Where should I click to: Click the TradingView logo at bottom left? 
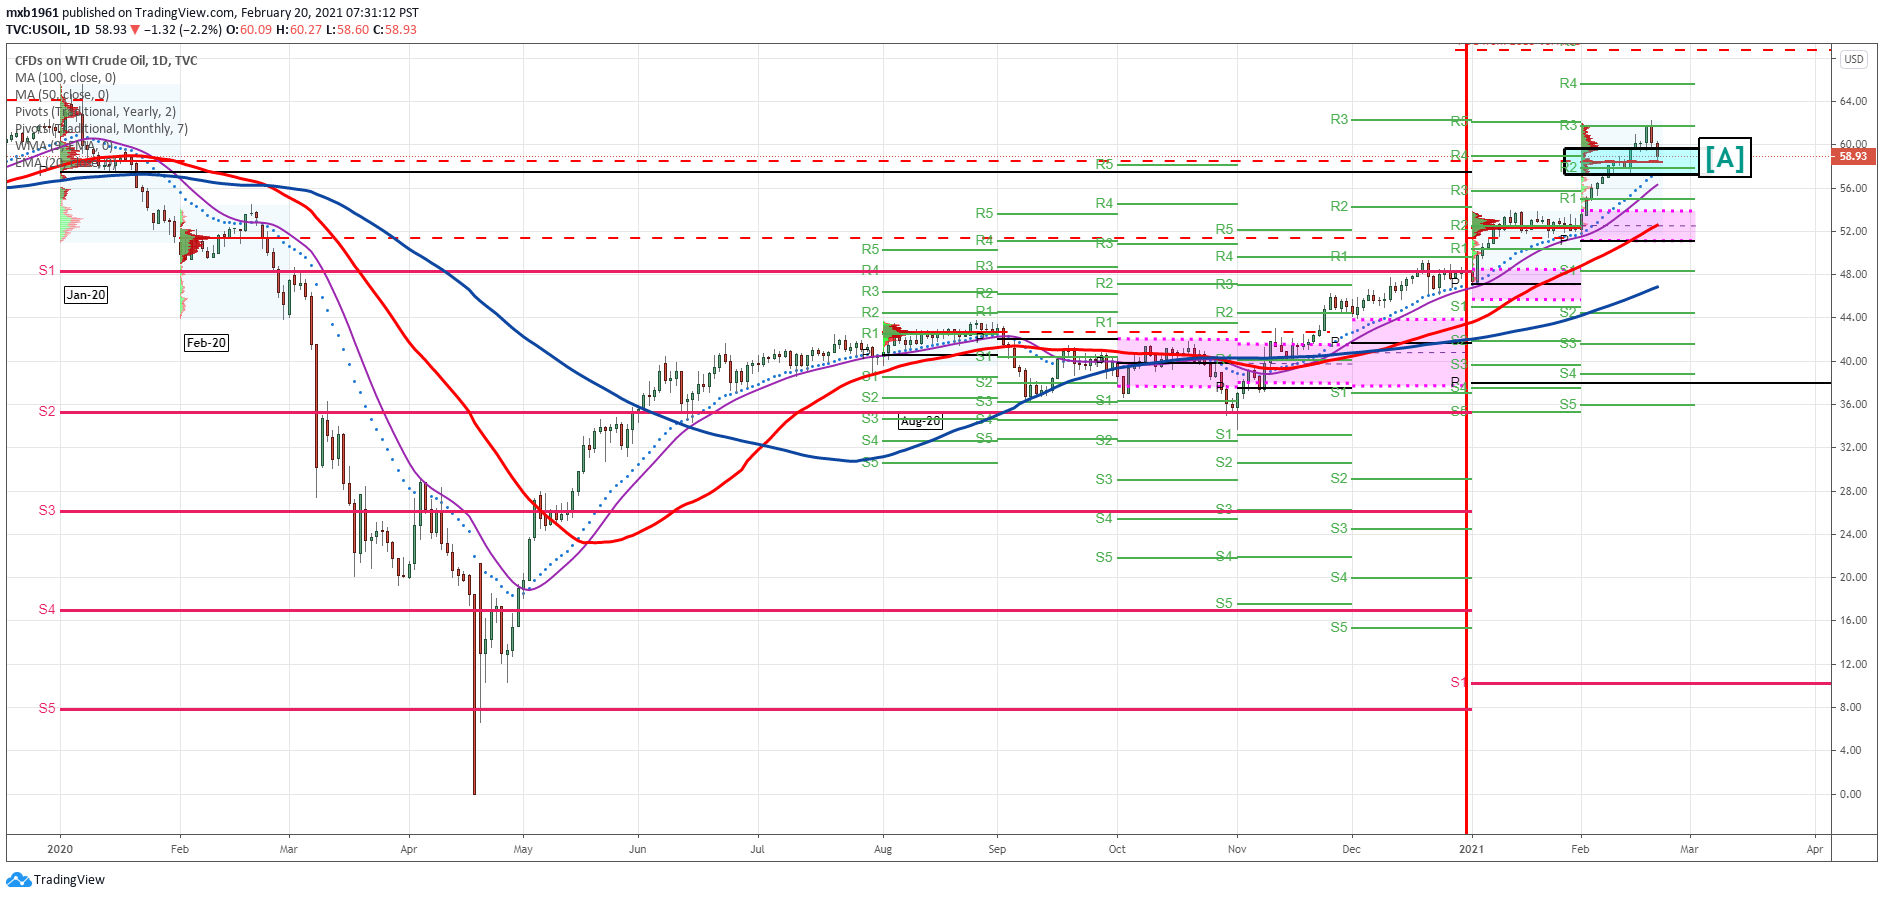(55, 880)
